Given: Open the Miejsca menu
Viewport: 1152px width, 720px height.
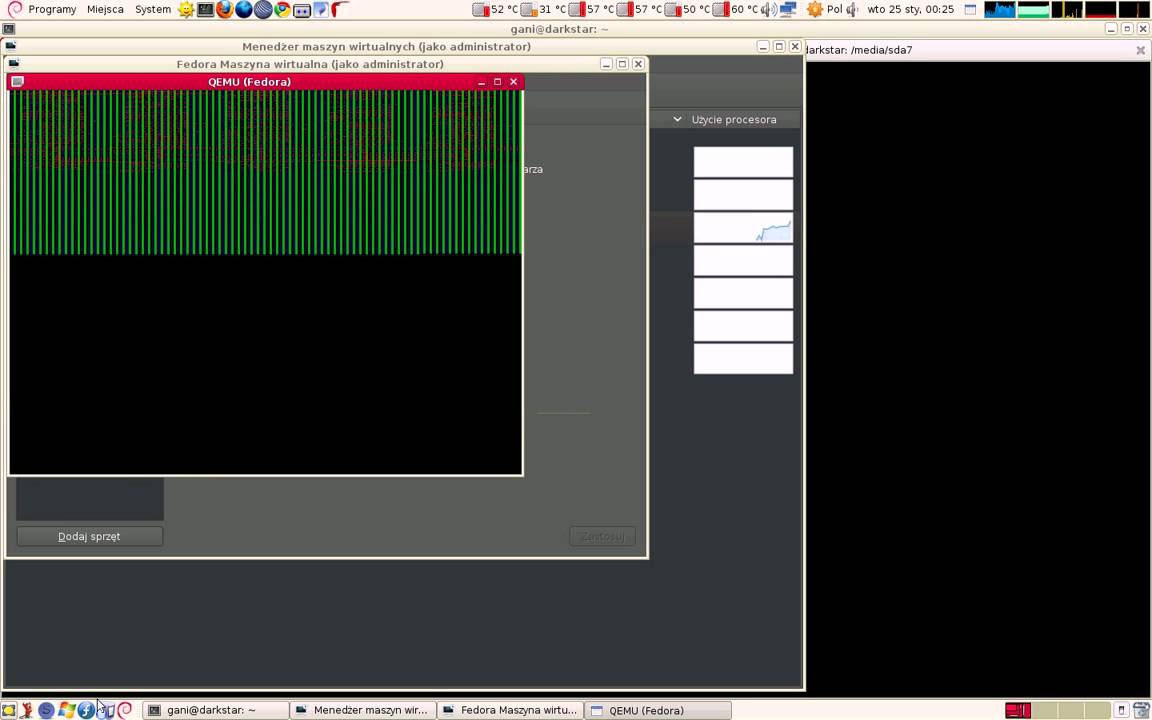Looking at the screenshot, I should [x=105, y=10].
